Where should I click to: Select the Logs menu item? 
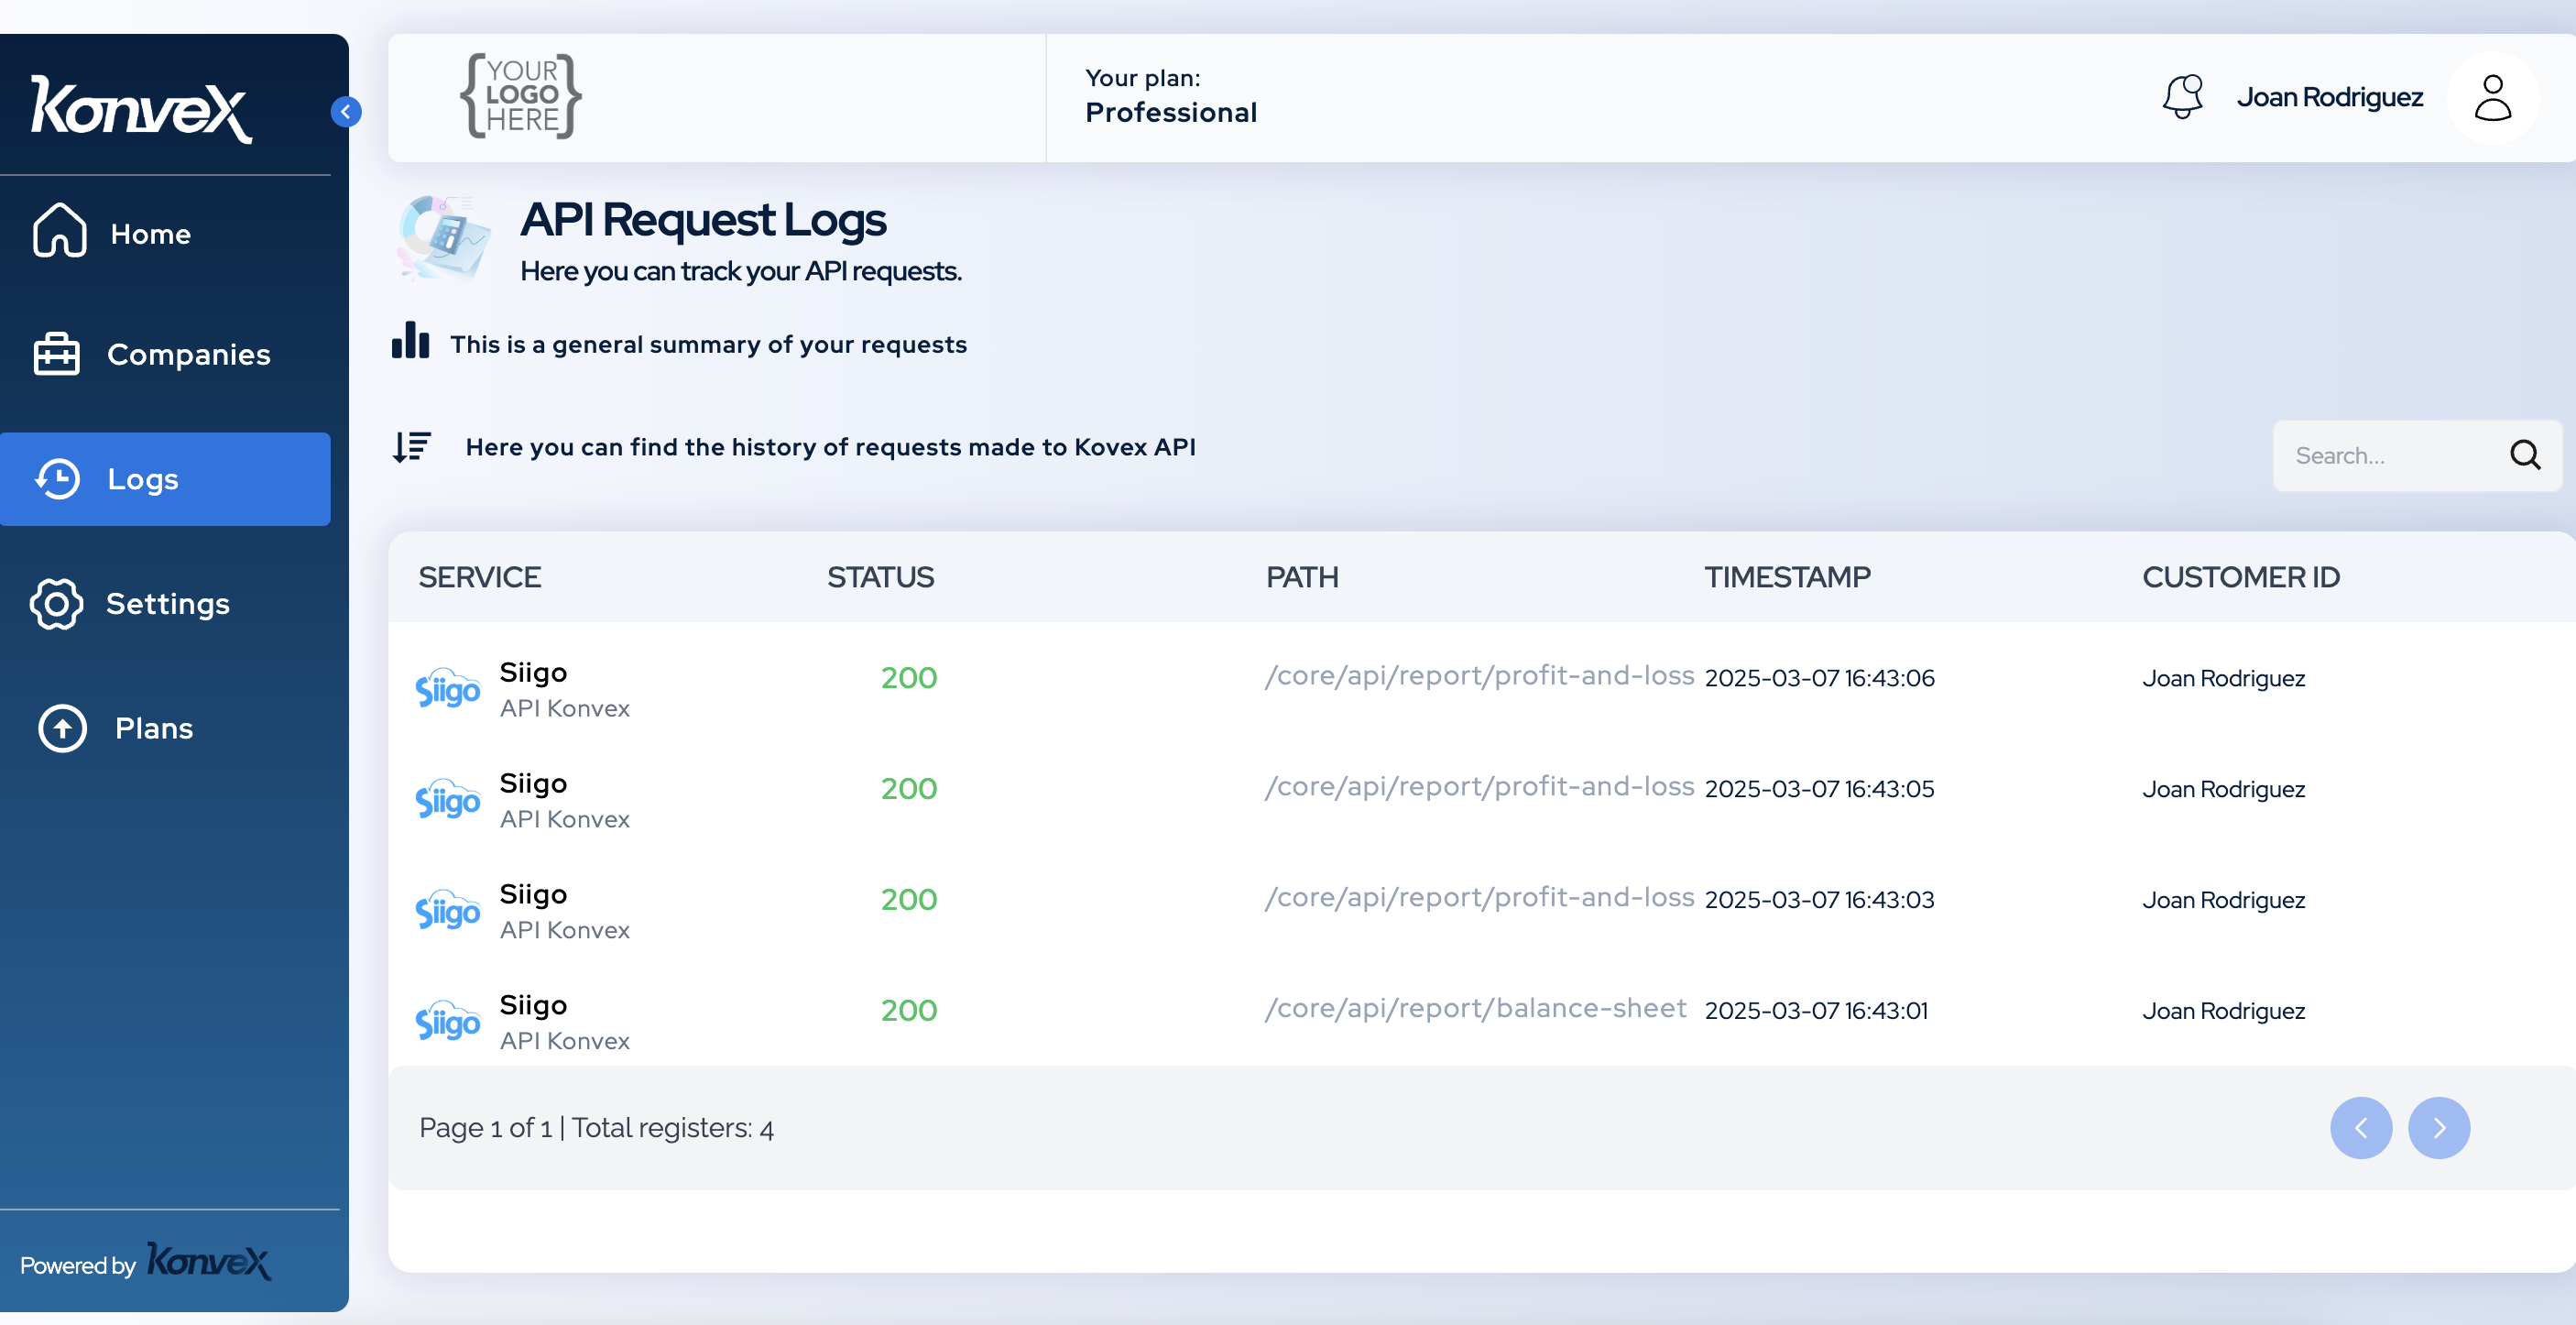tap(165, 479)
